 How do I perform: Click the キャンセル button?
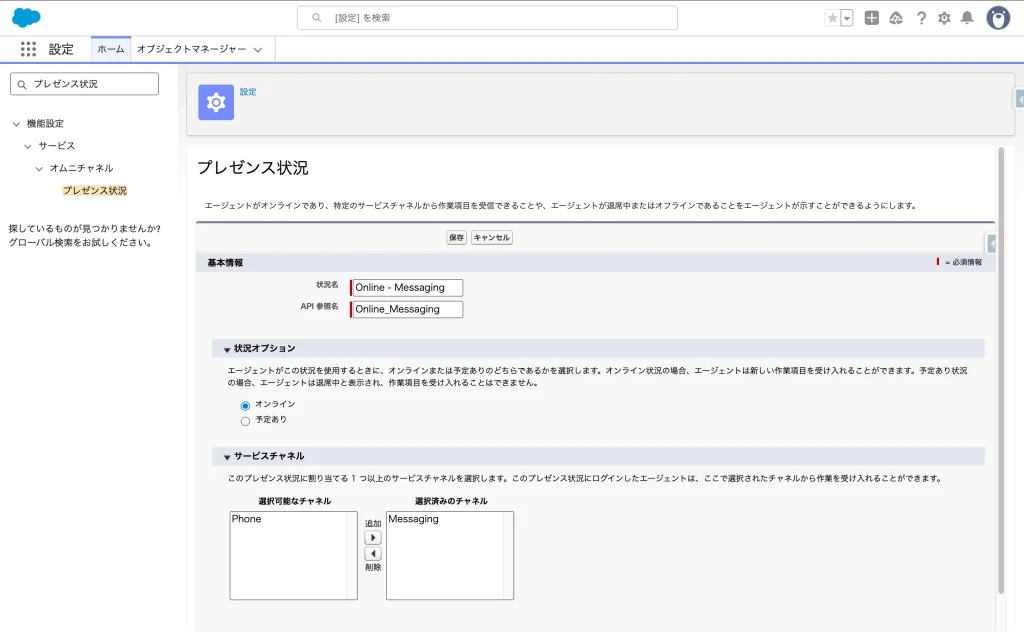click(492, 238)
